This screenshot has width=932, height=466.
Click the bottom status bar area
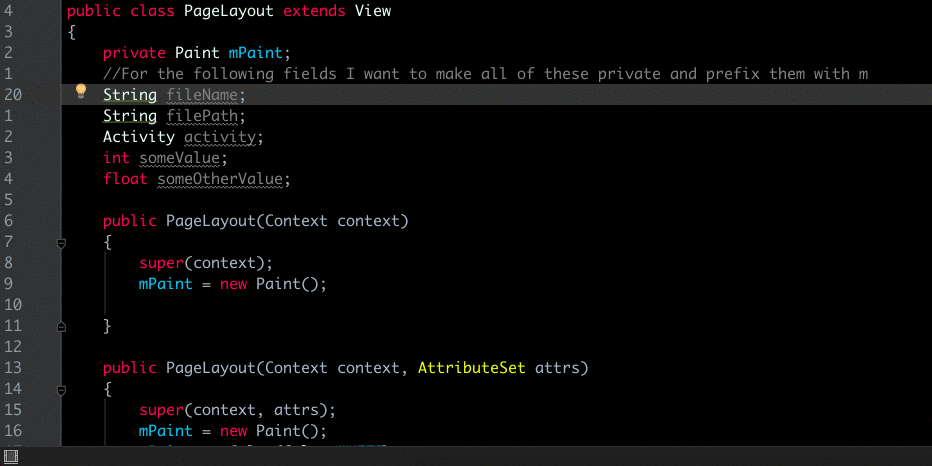[x=466, y=456]
